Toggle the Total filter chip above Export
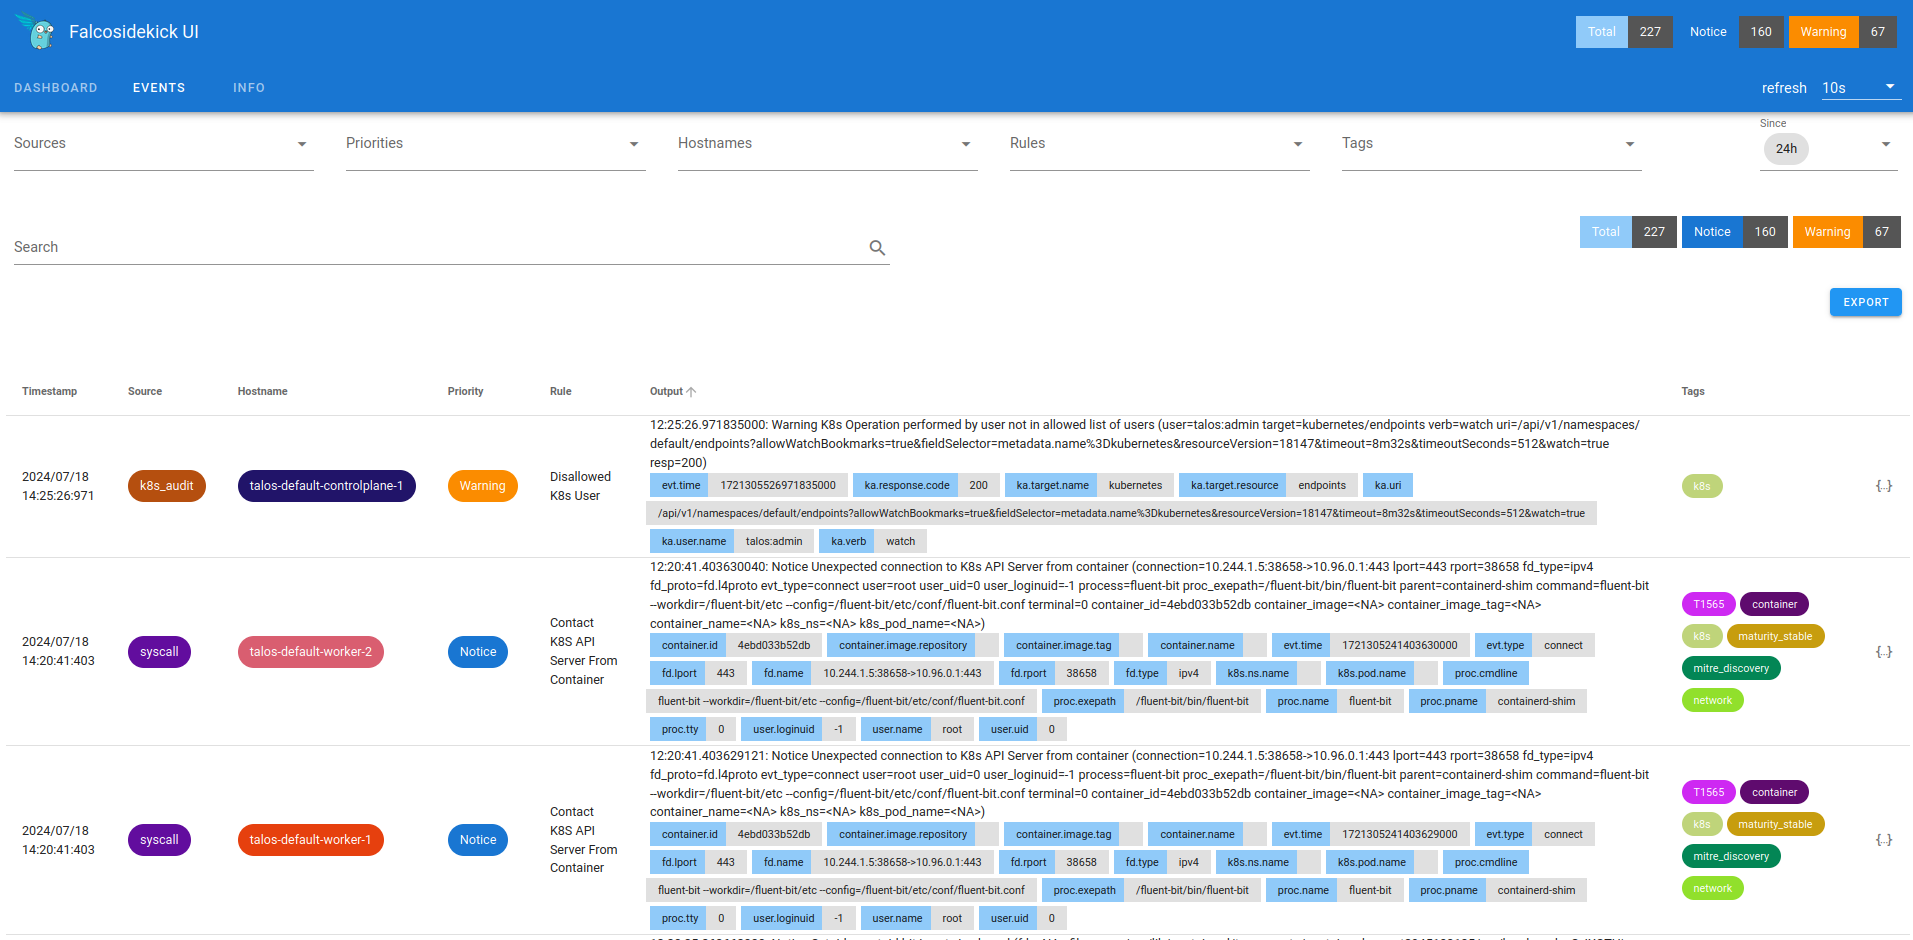The height and width of the screenshot is (940, 1913). coord(1605,232)
